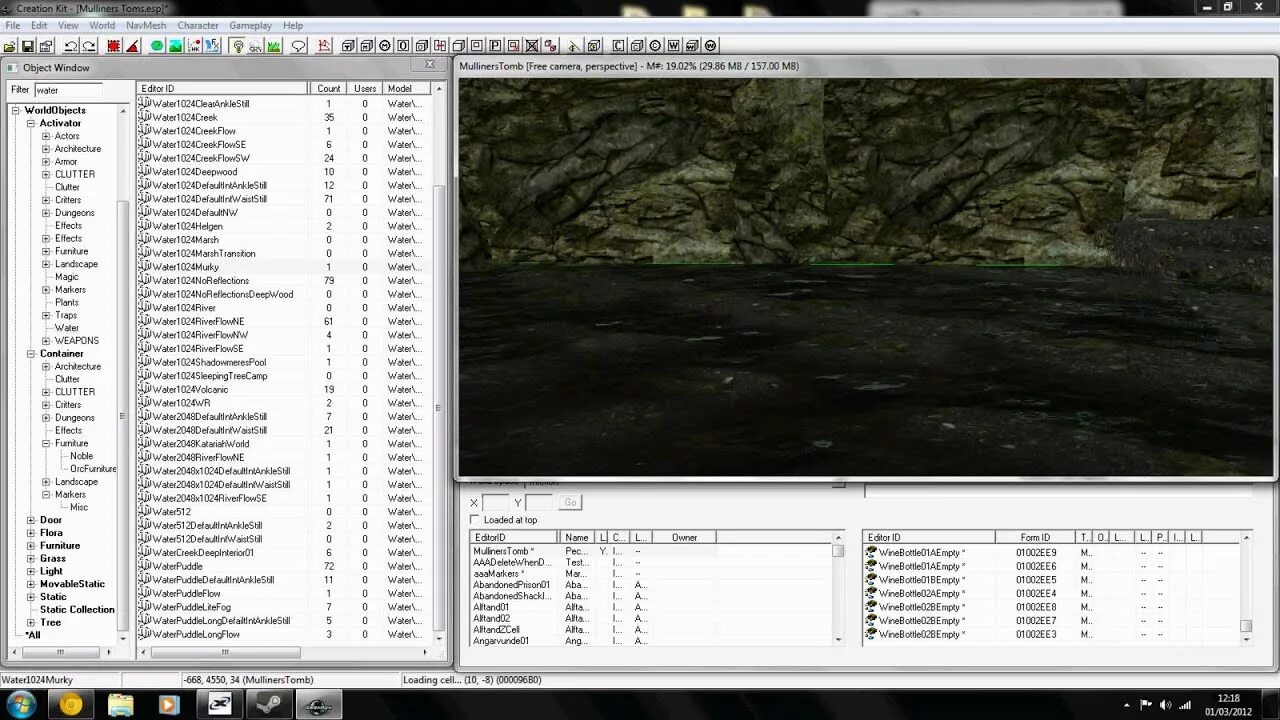
Task: Select OrcFurniture under Container Furniture
Action: (x=93, y=469)
